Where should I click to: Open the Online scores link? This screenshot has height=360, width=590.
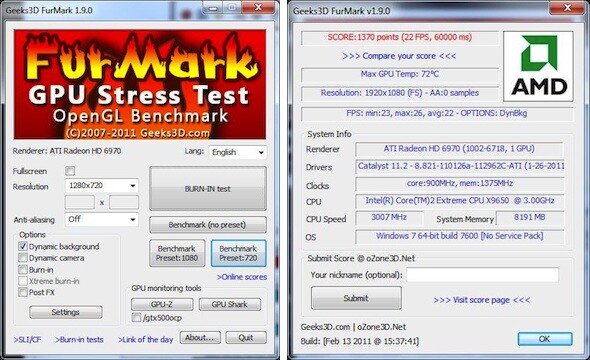tap(242, 277)
